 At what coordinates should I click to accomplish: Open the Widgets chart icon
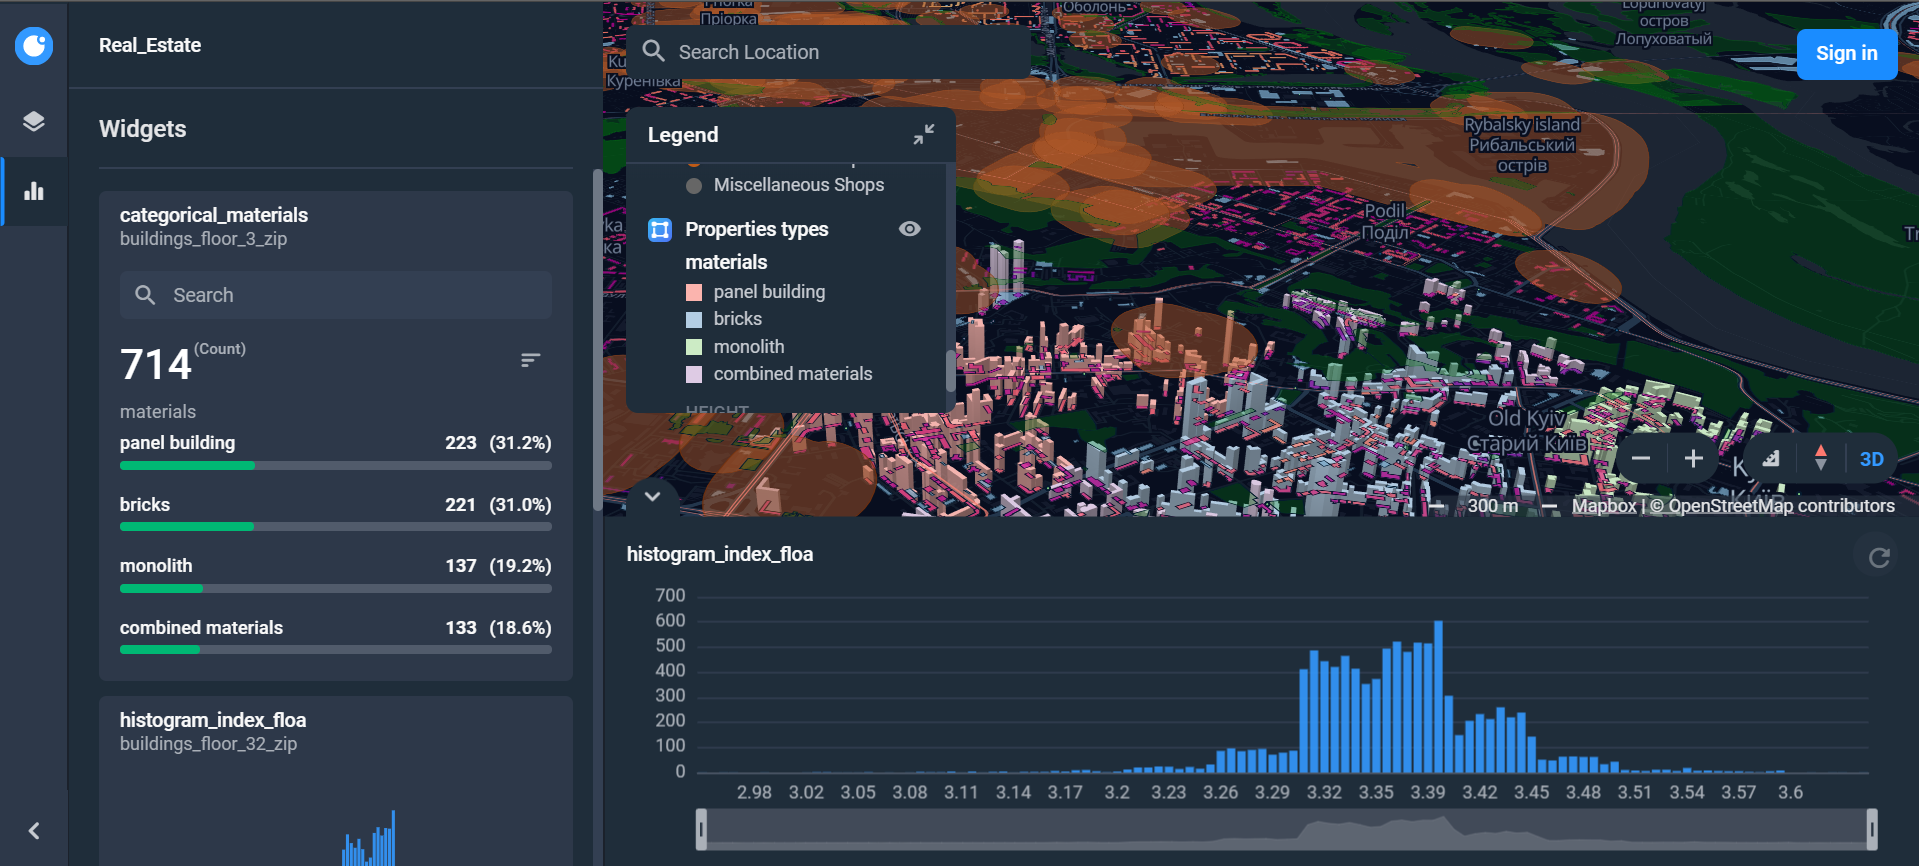34,191
